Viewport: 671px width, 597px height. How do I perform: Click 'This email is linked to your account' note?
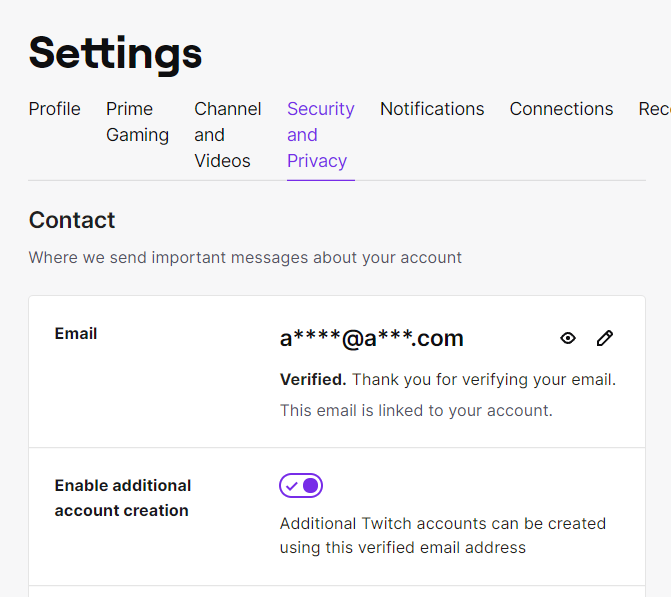pos(416,410)
